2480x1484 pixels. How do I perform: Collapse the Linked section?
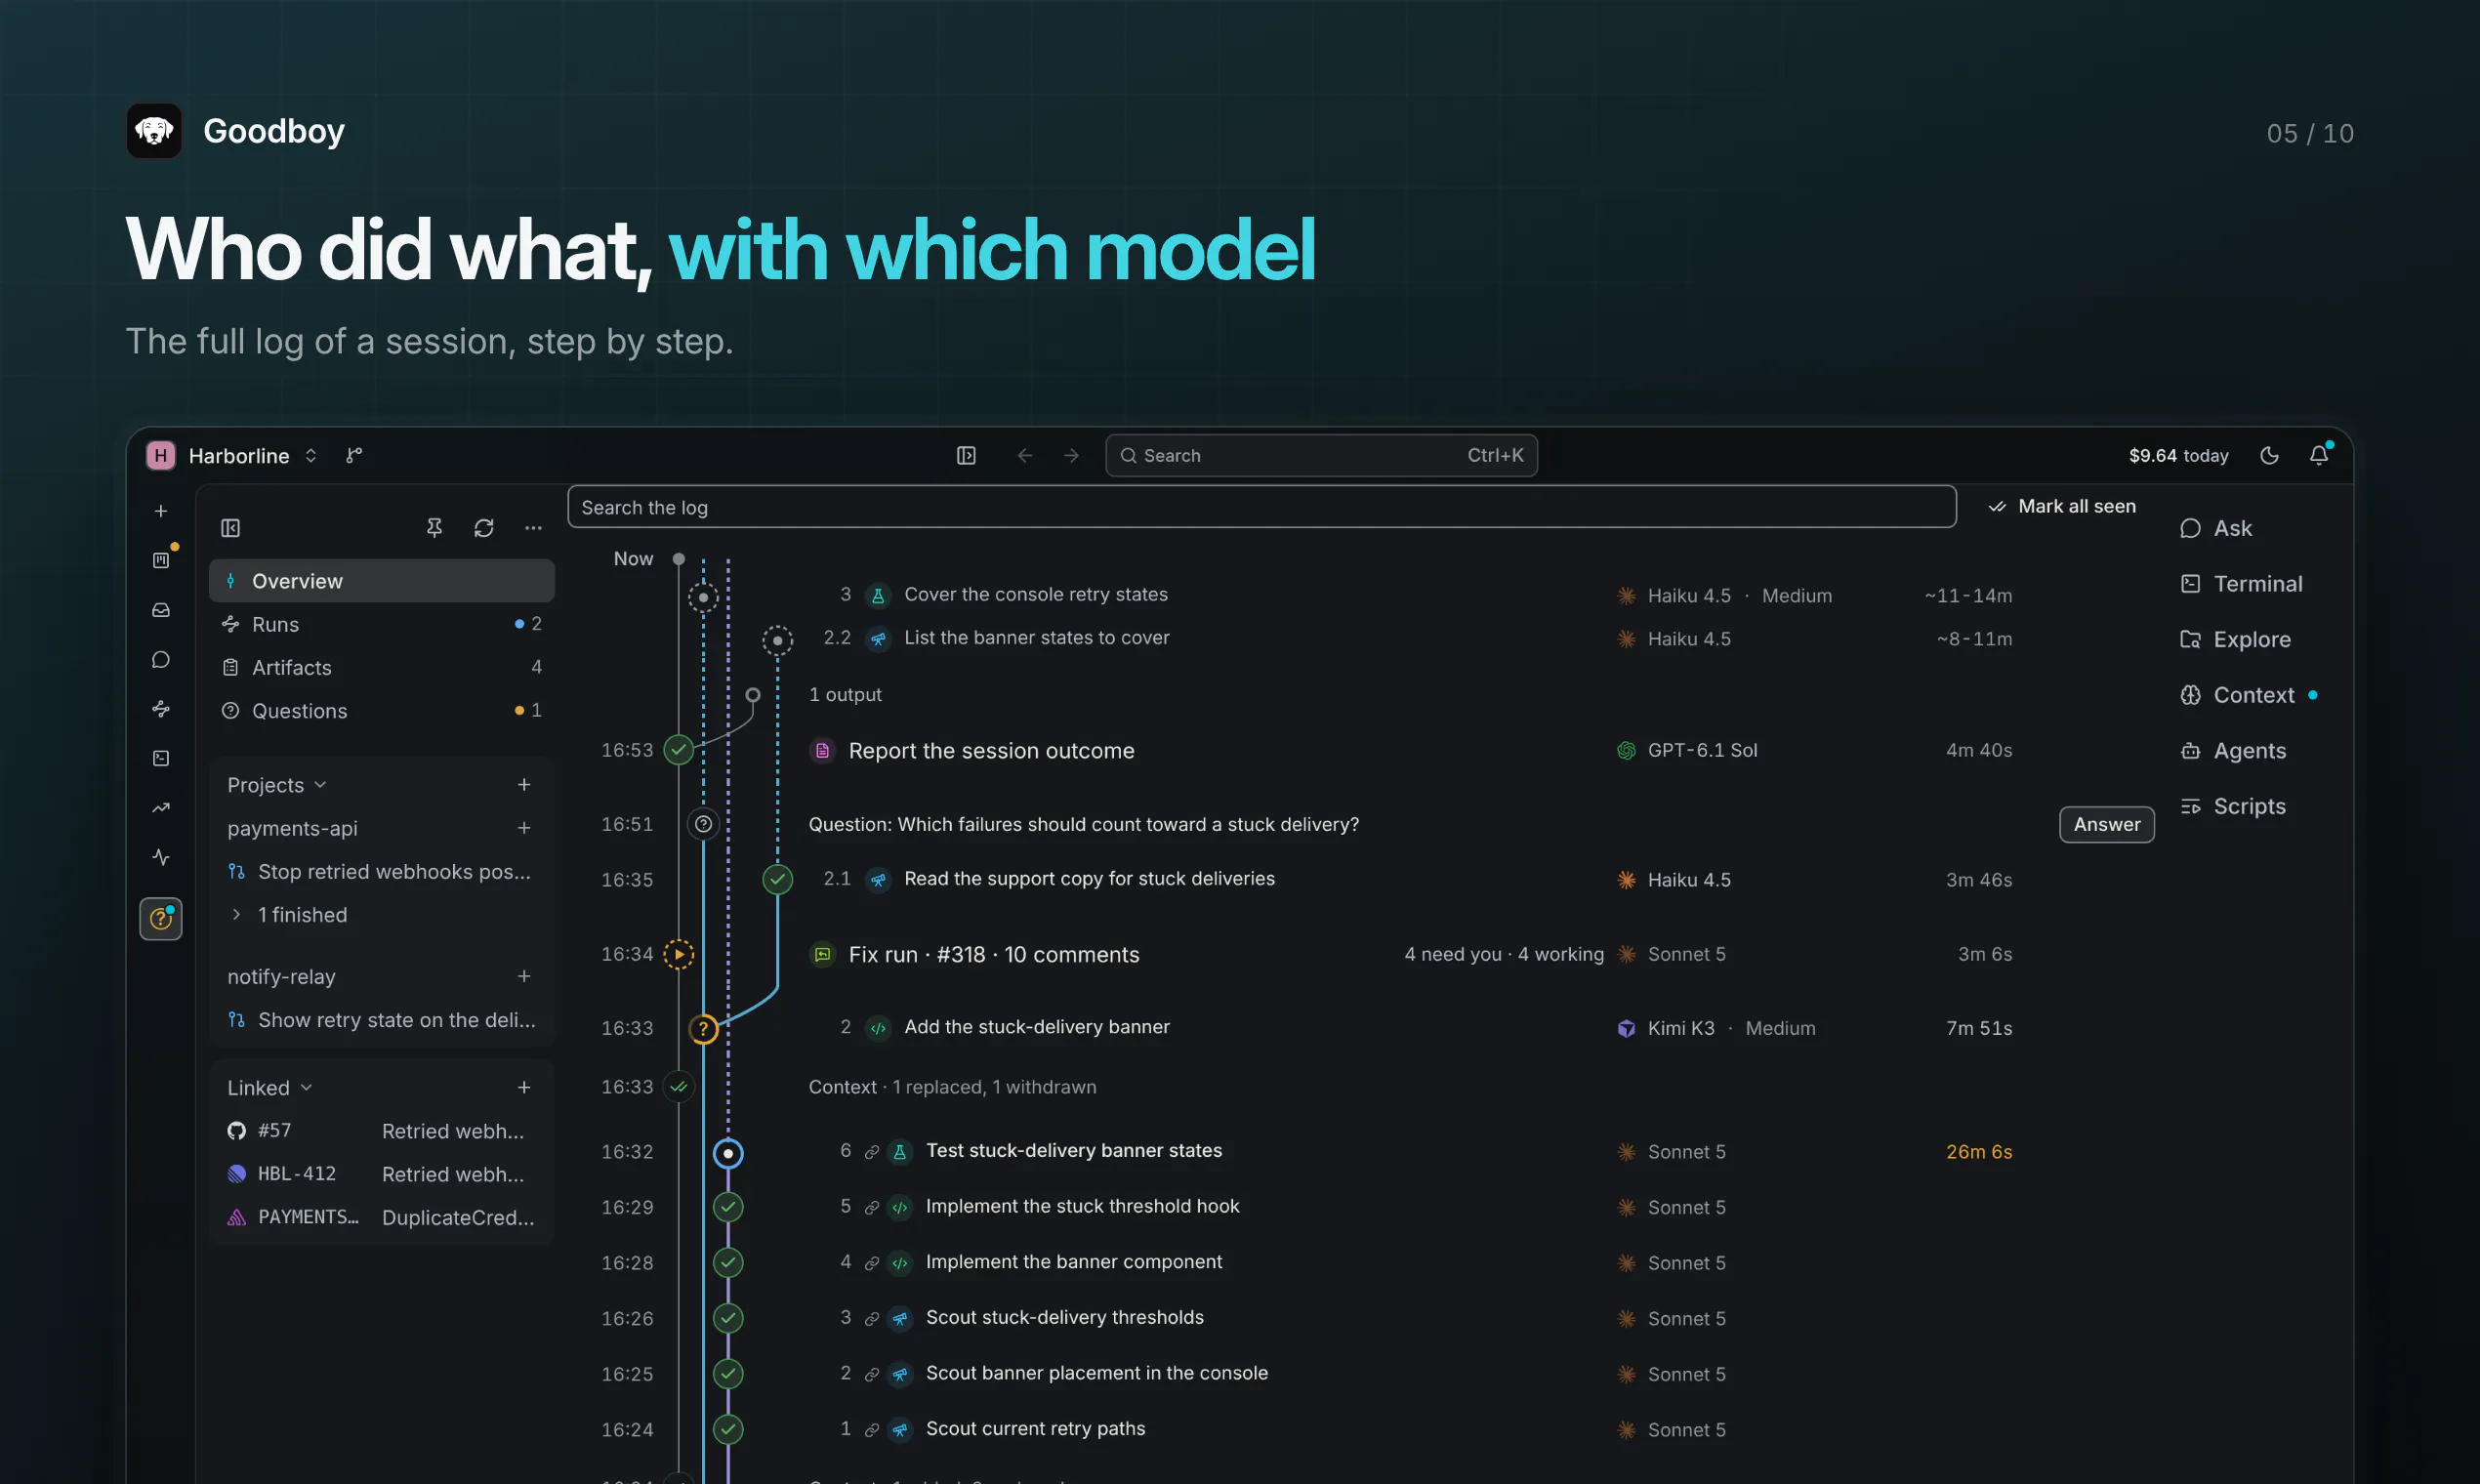270,1088
